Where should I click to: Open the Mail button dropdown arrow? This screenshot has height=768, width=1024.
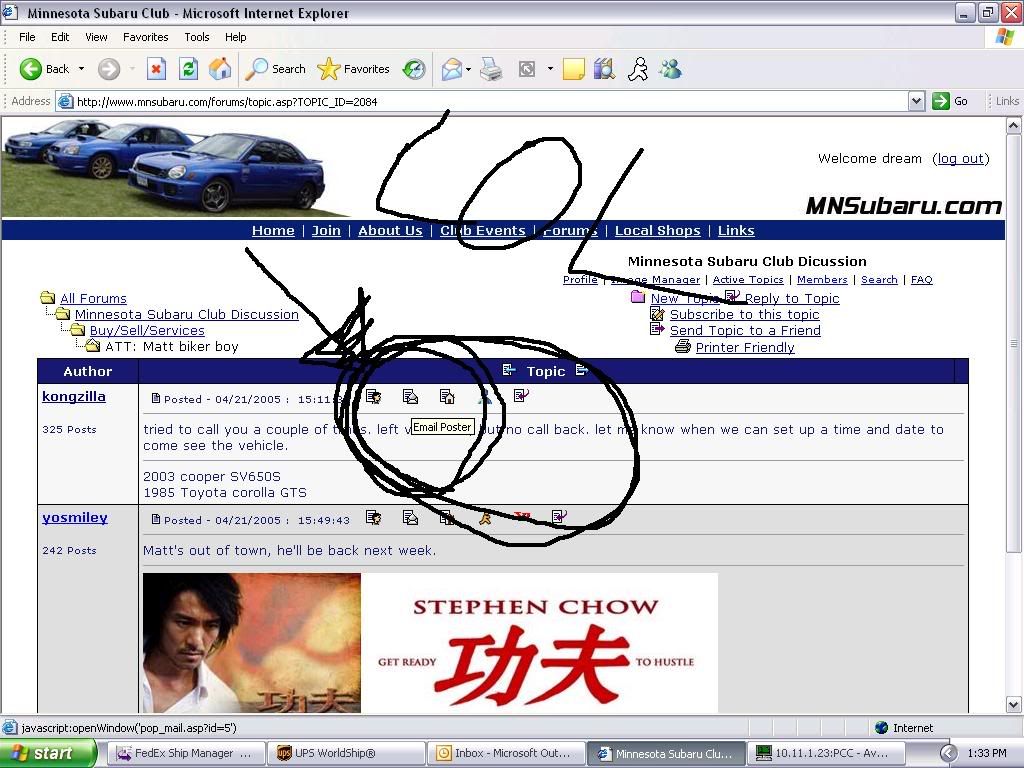469,69
